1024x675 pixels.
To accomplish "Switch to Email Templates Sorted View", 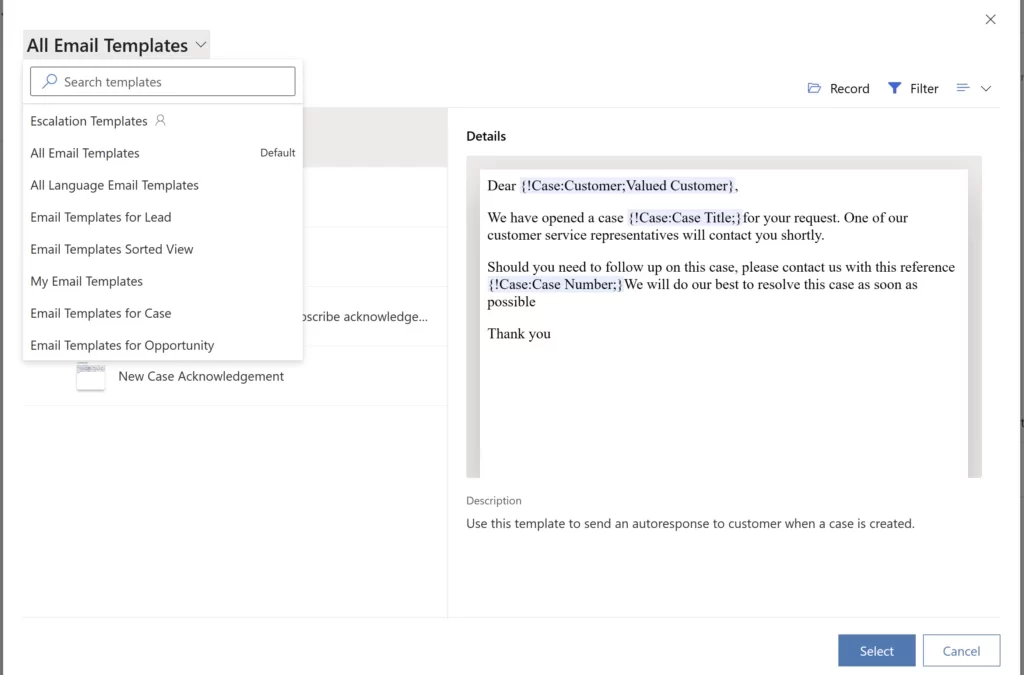I will [x=163, y=249].
